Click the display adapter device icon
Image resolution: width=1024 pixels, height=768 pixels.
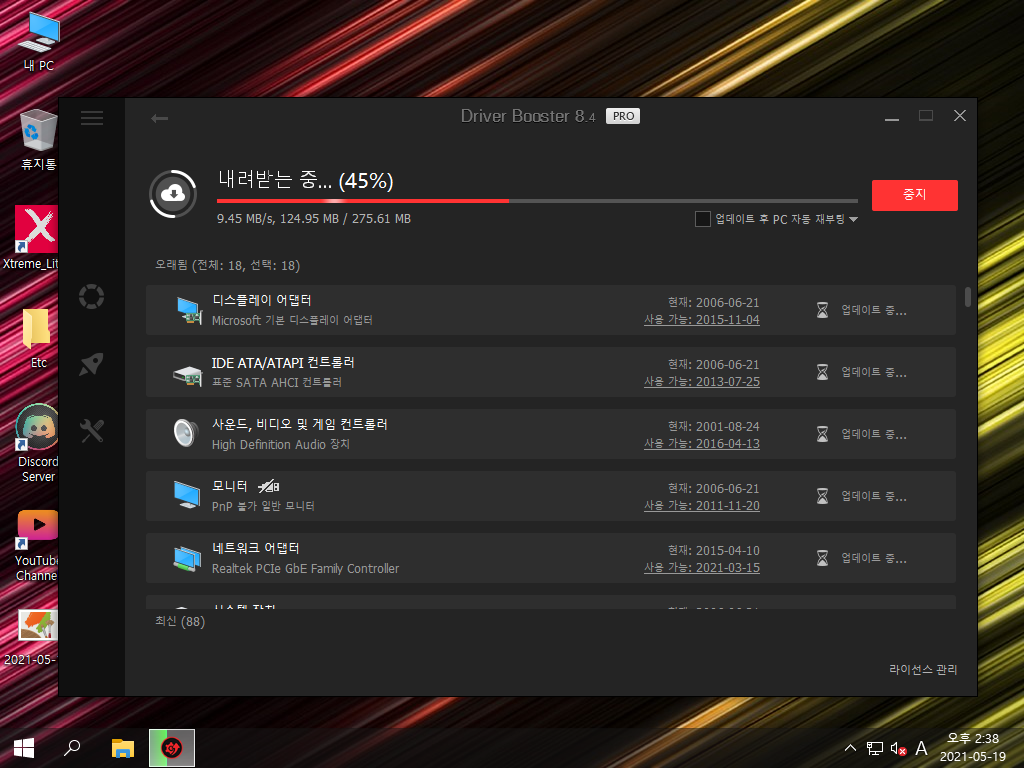pyautogui.click(x=189, y=310)
